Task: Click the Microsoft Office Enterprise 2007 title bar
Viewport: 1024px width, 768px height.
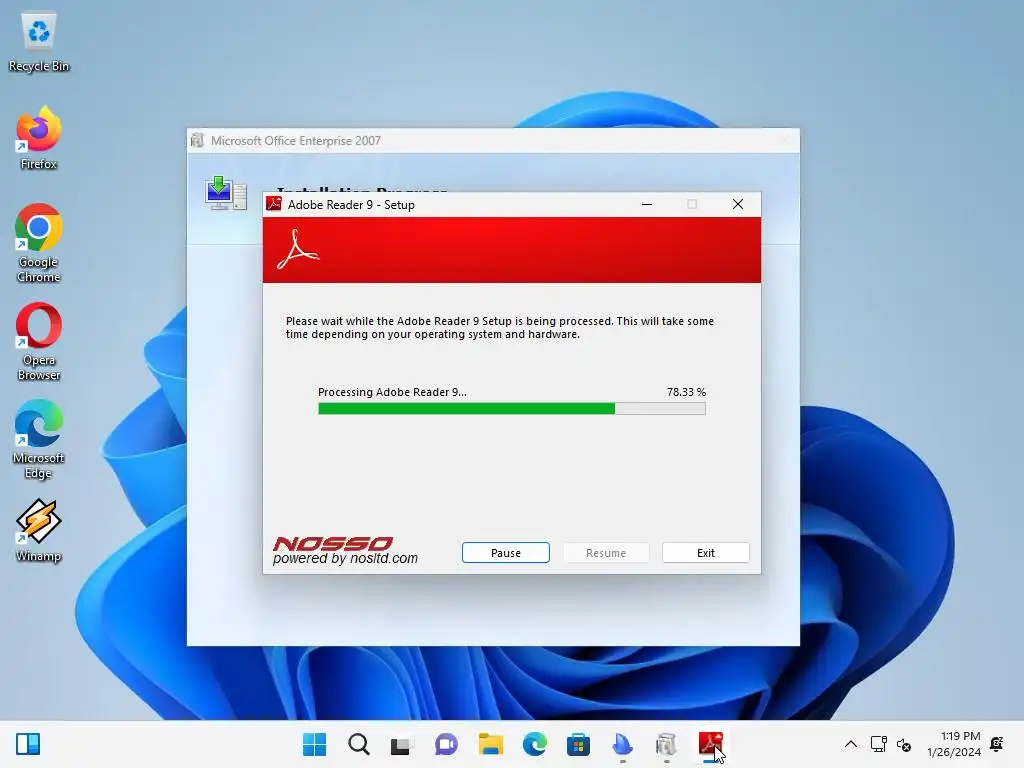Action: [493, 140]
